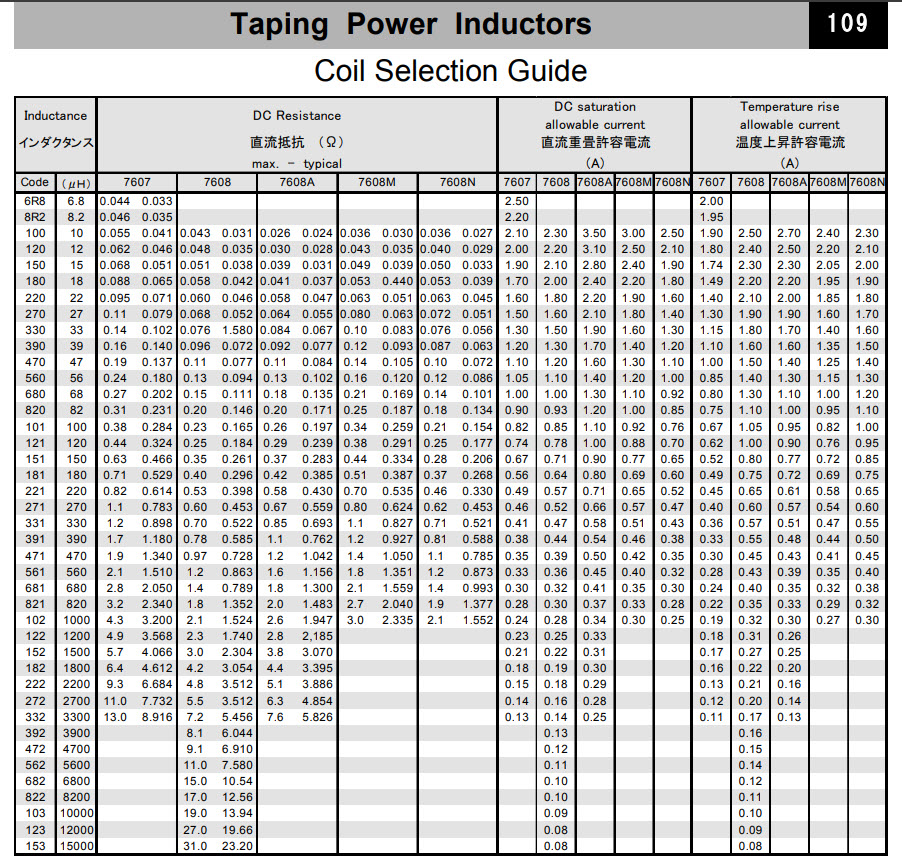Click 7608N header under Temperature rise

(x=867, y=183)
